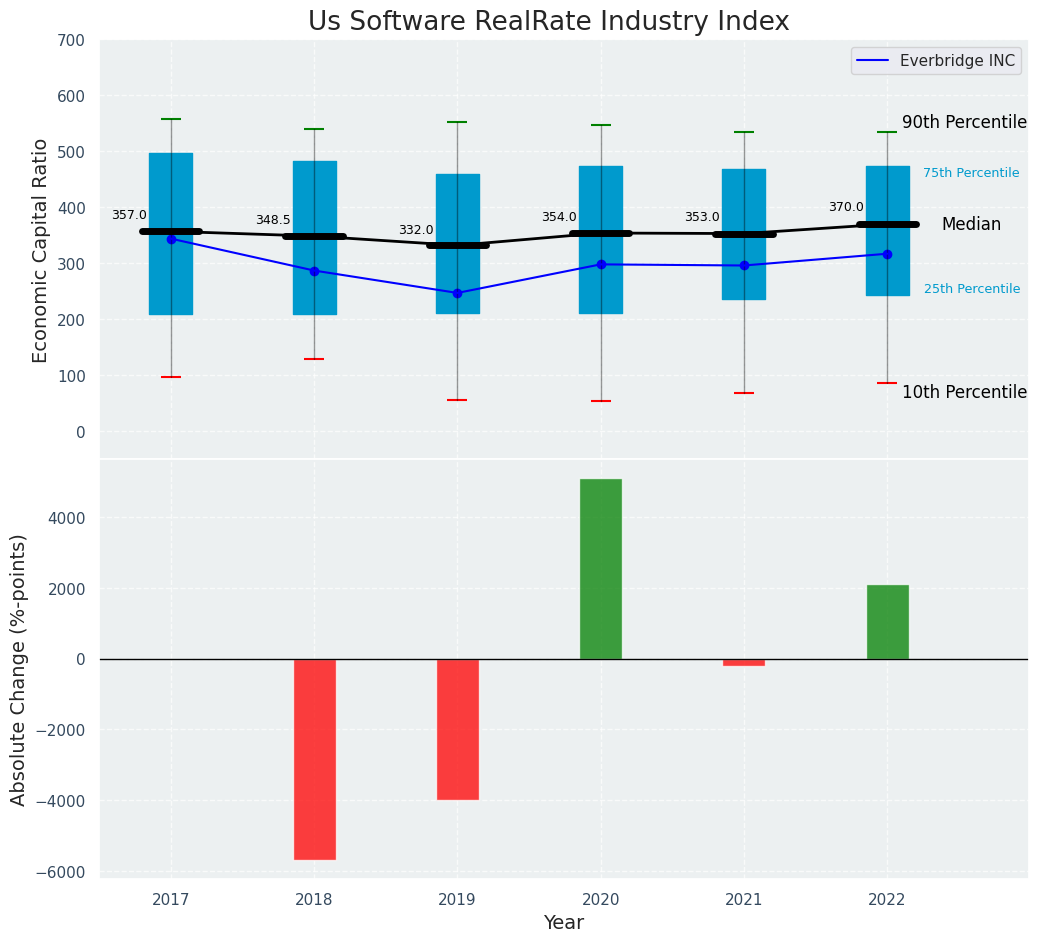1039x942 pixels.
Task: Click the chart title Us Software RealRate
Action: 548,22
